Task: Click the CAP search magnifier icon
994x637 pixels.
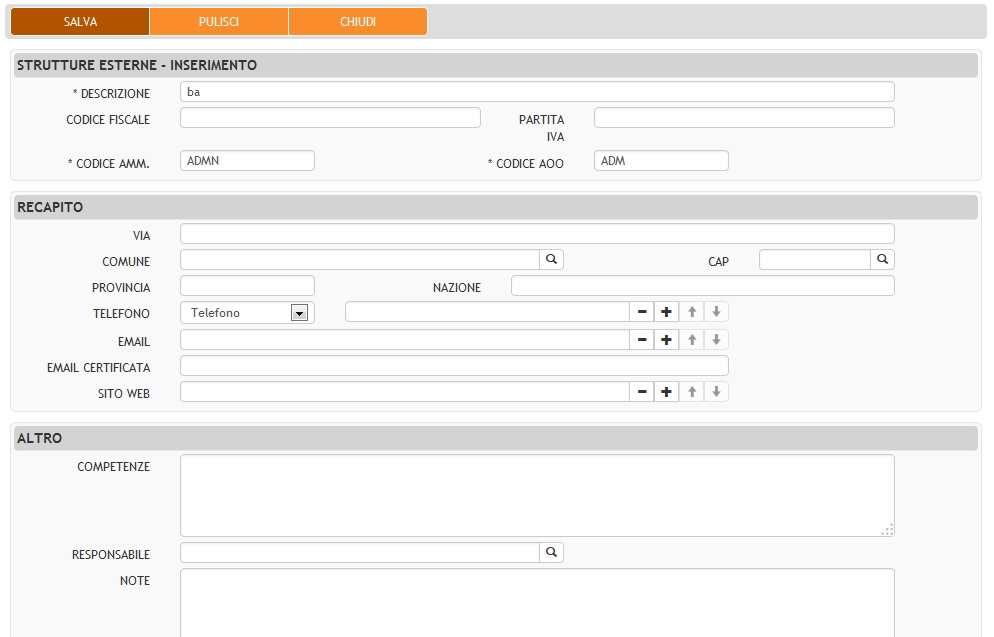Action: point(882,260)
